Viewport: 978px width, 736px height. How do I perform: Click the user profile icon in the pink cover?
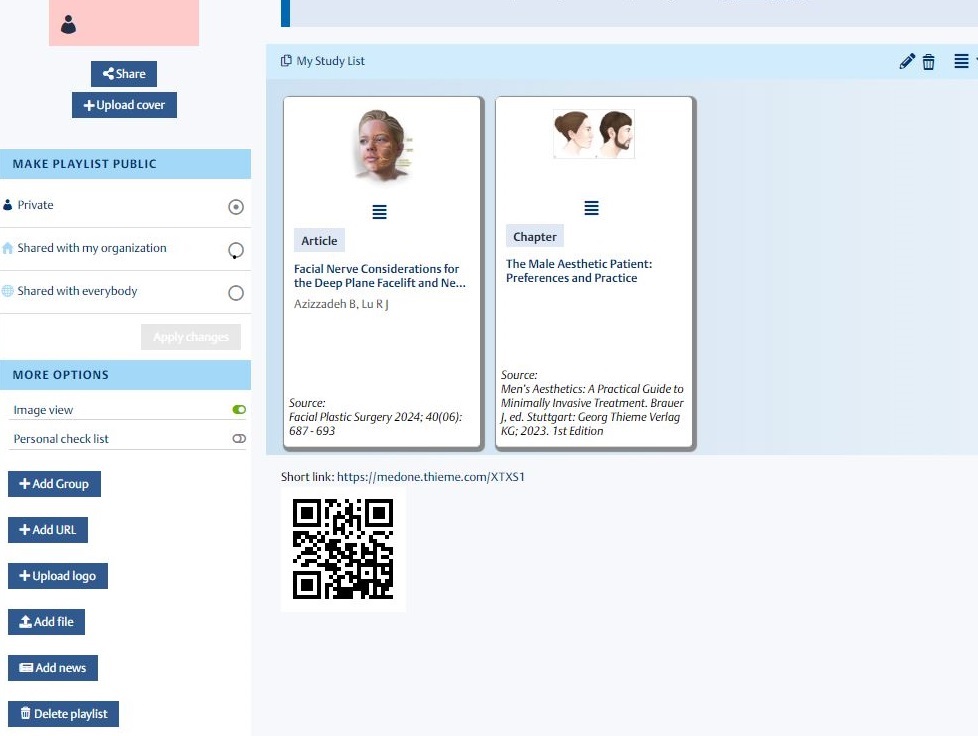[x=68, y=26]
